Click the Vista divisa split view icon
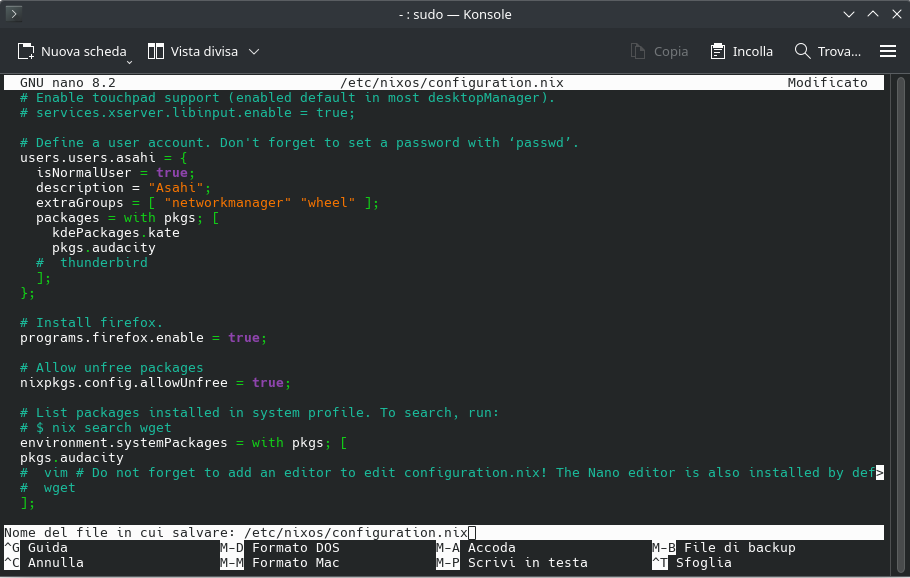Image resolution: width=910 pixels, height=578 pixels. [156, 51]
